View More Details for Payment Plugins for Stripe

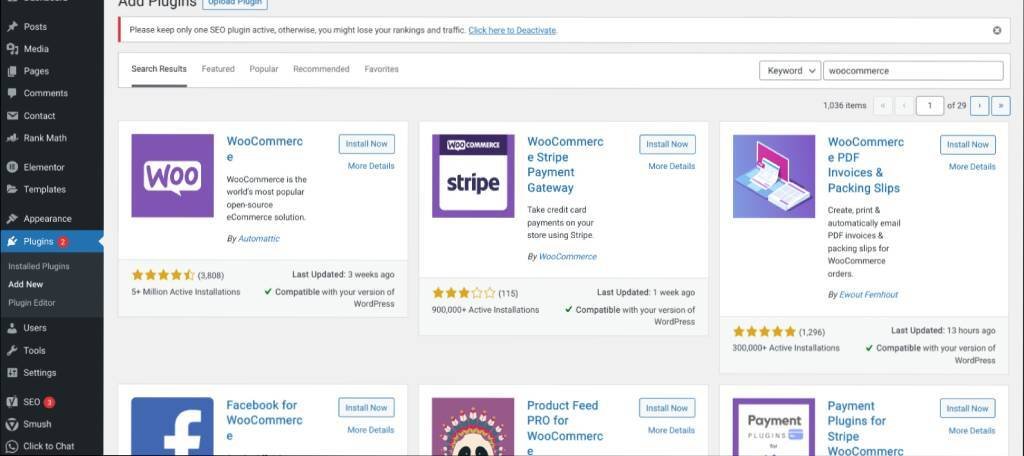tap(972, 431)
